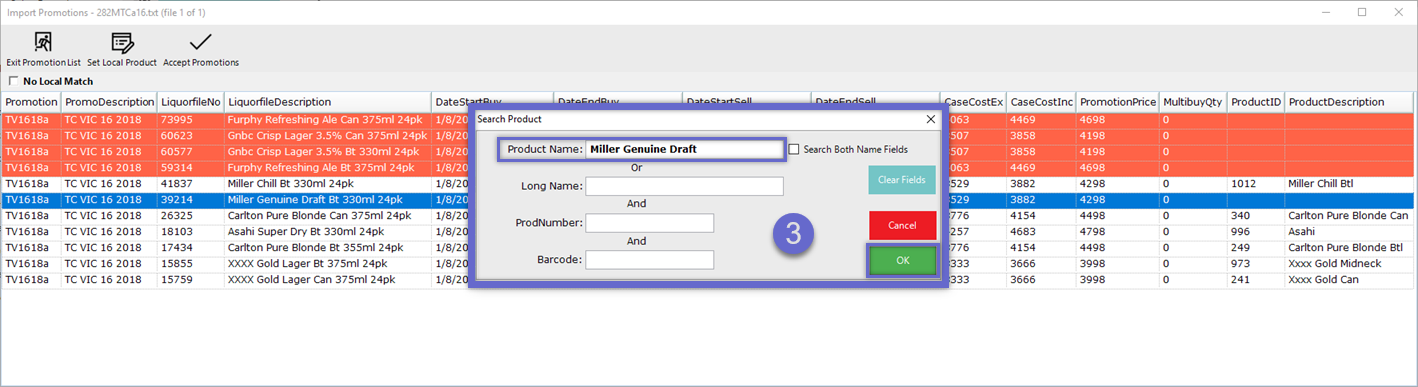Click the Accept Promotions checkmark icon
The image size is (1418, 387).
pos(201,42)
